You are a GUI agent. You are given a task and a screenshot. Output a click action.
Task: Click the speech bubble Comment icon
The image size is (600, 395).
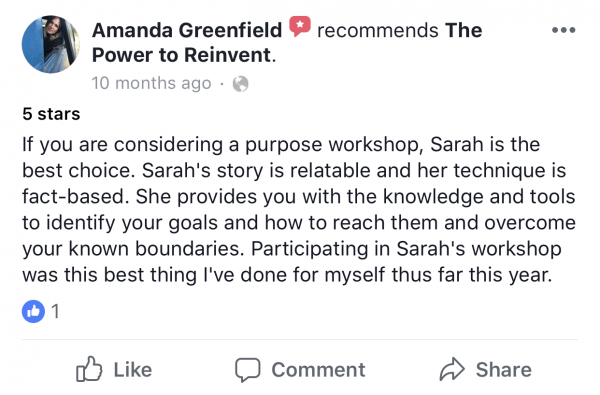(248, 370)
